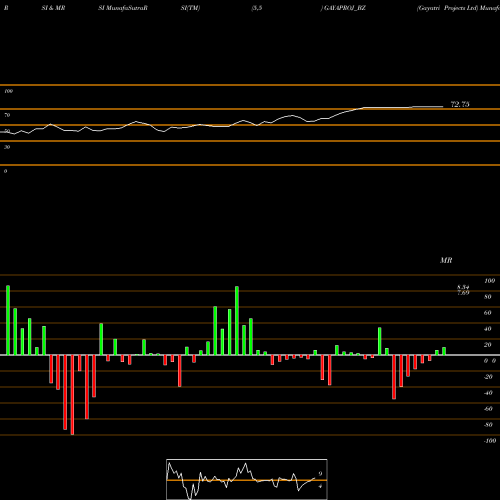Click the -80 label on MR axis
This screenshot has width=500, height=500.
click(488, 425)
